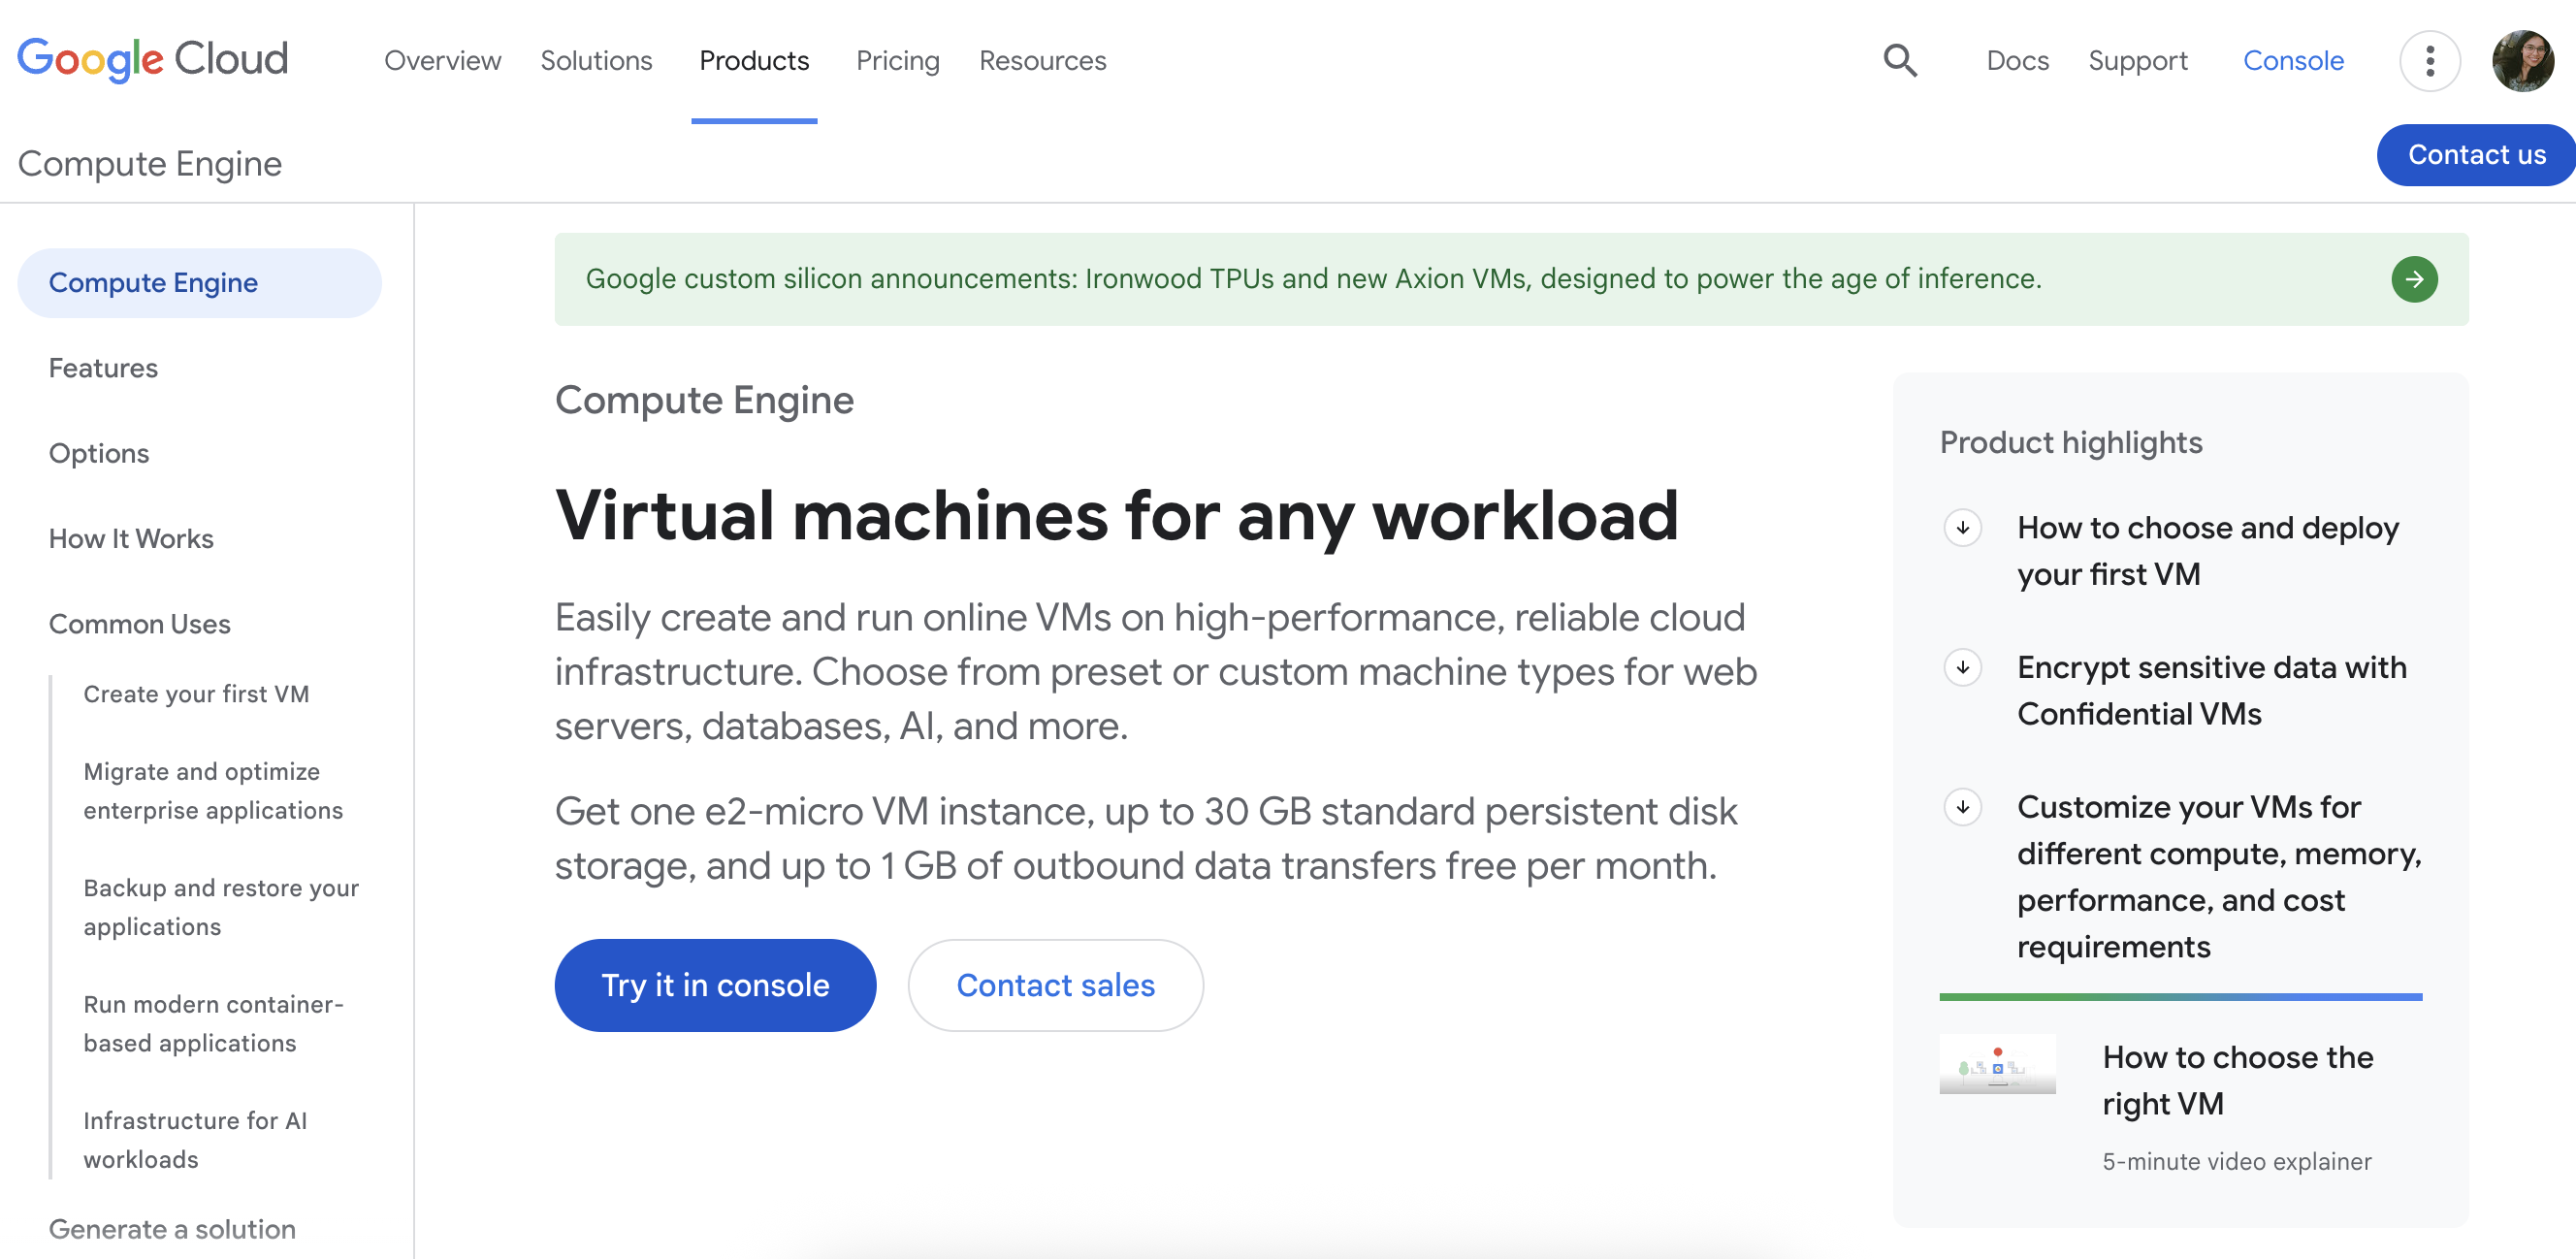
Task: Click the search magnifier icon
Action: 1899,61
